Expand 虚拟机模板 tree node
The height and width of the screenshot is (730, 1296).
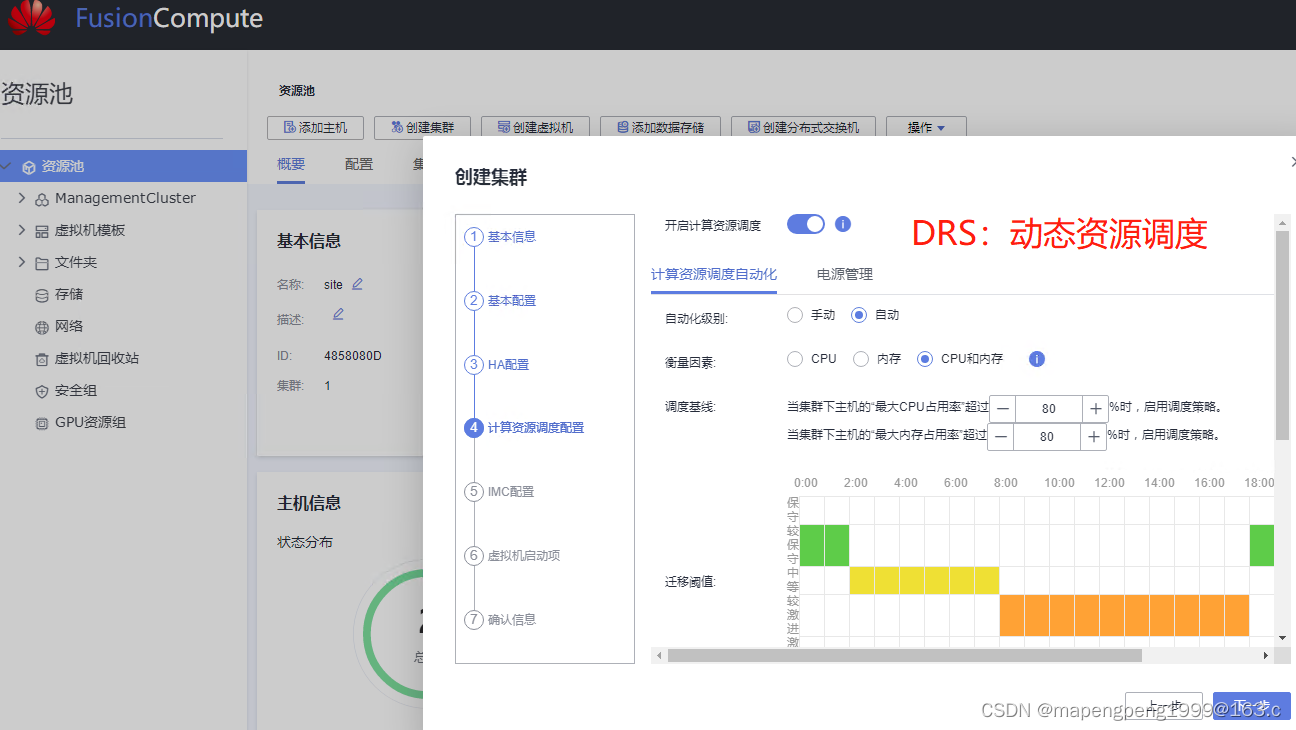click(22, 231)
